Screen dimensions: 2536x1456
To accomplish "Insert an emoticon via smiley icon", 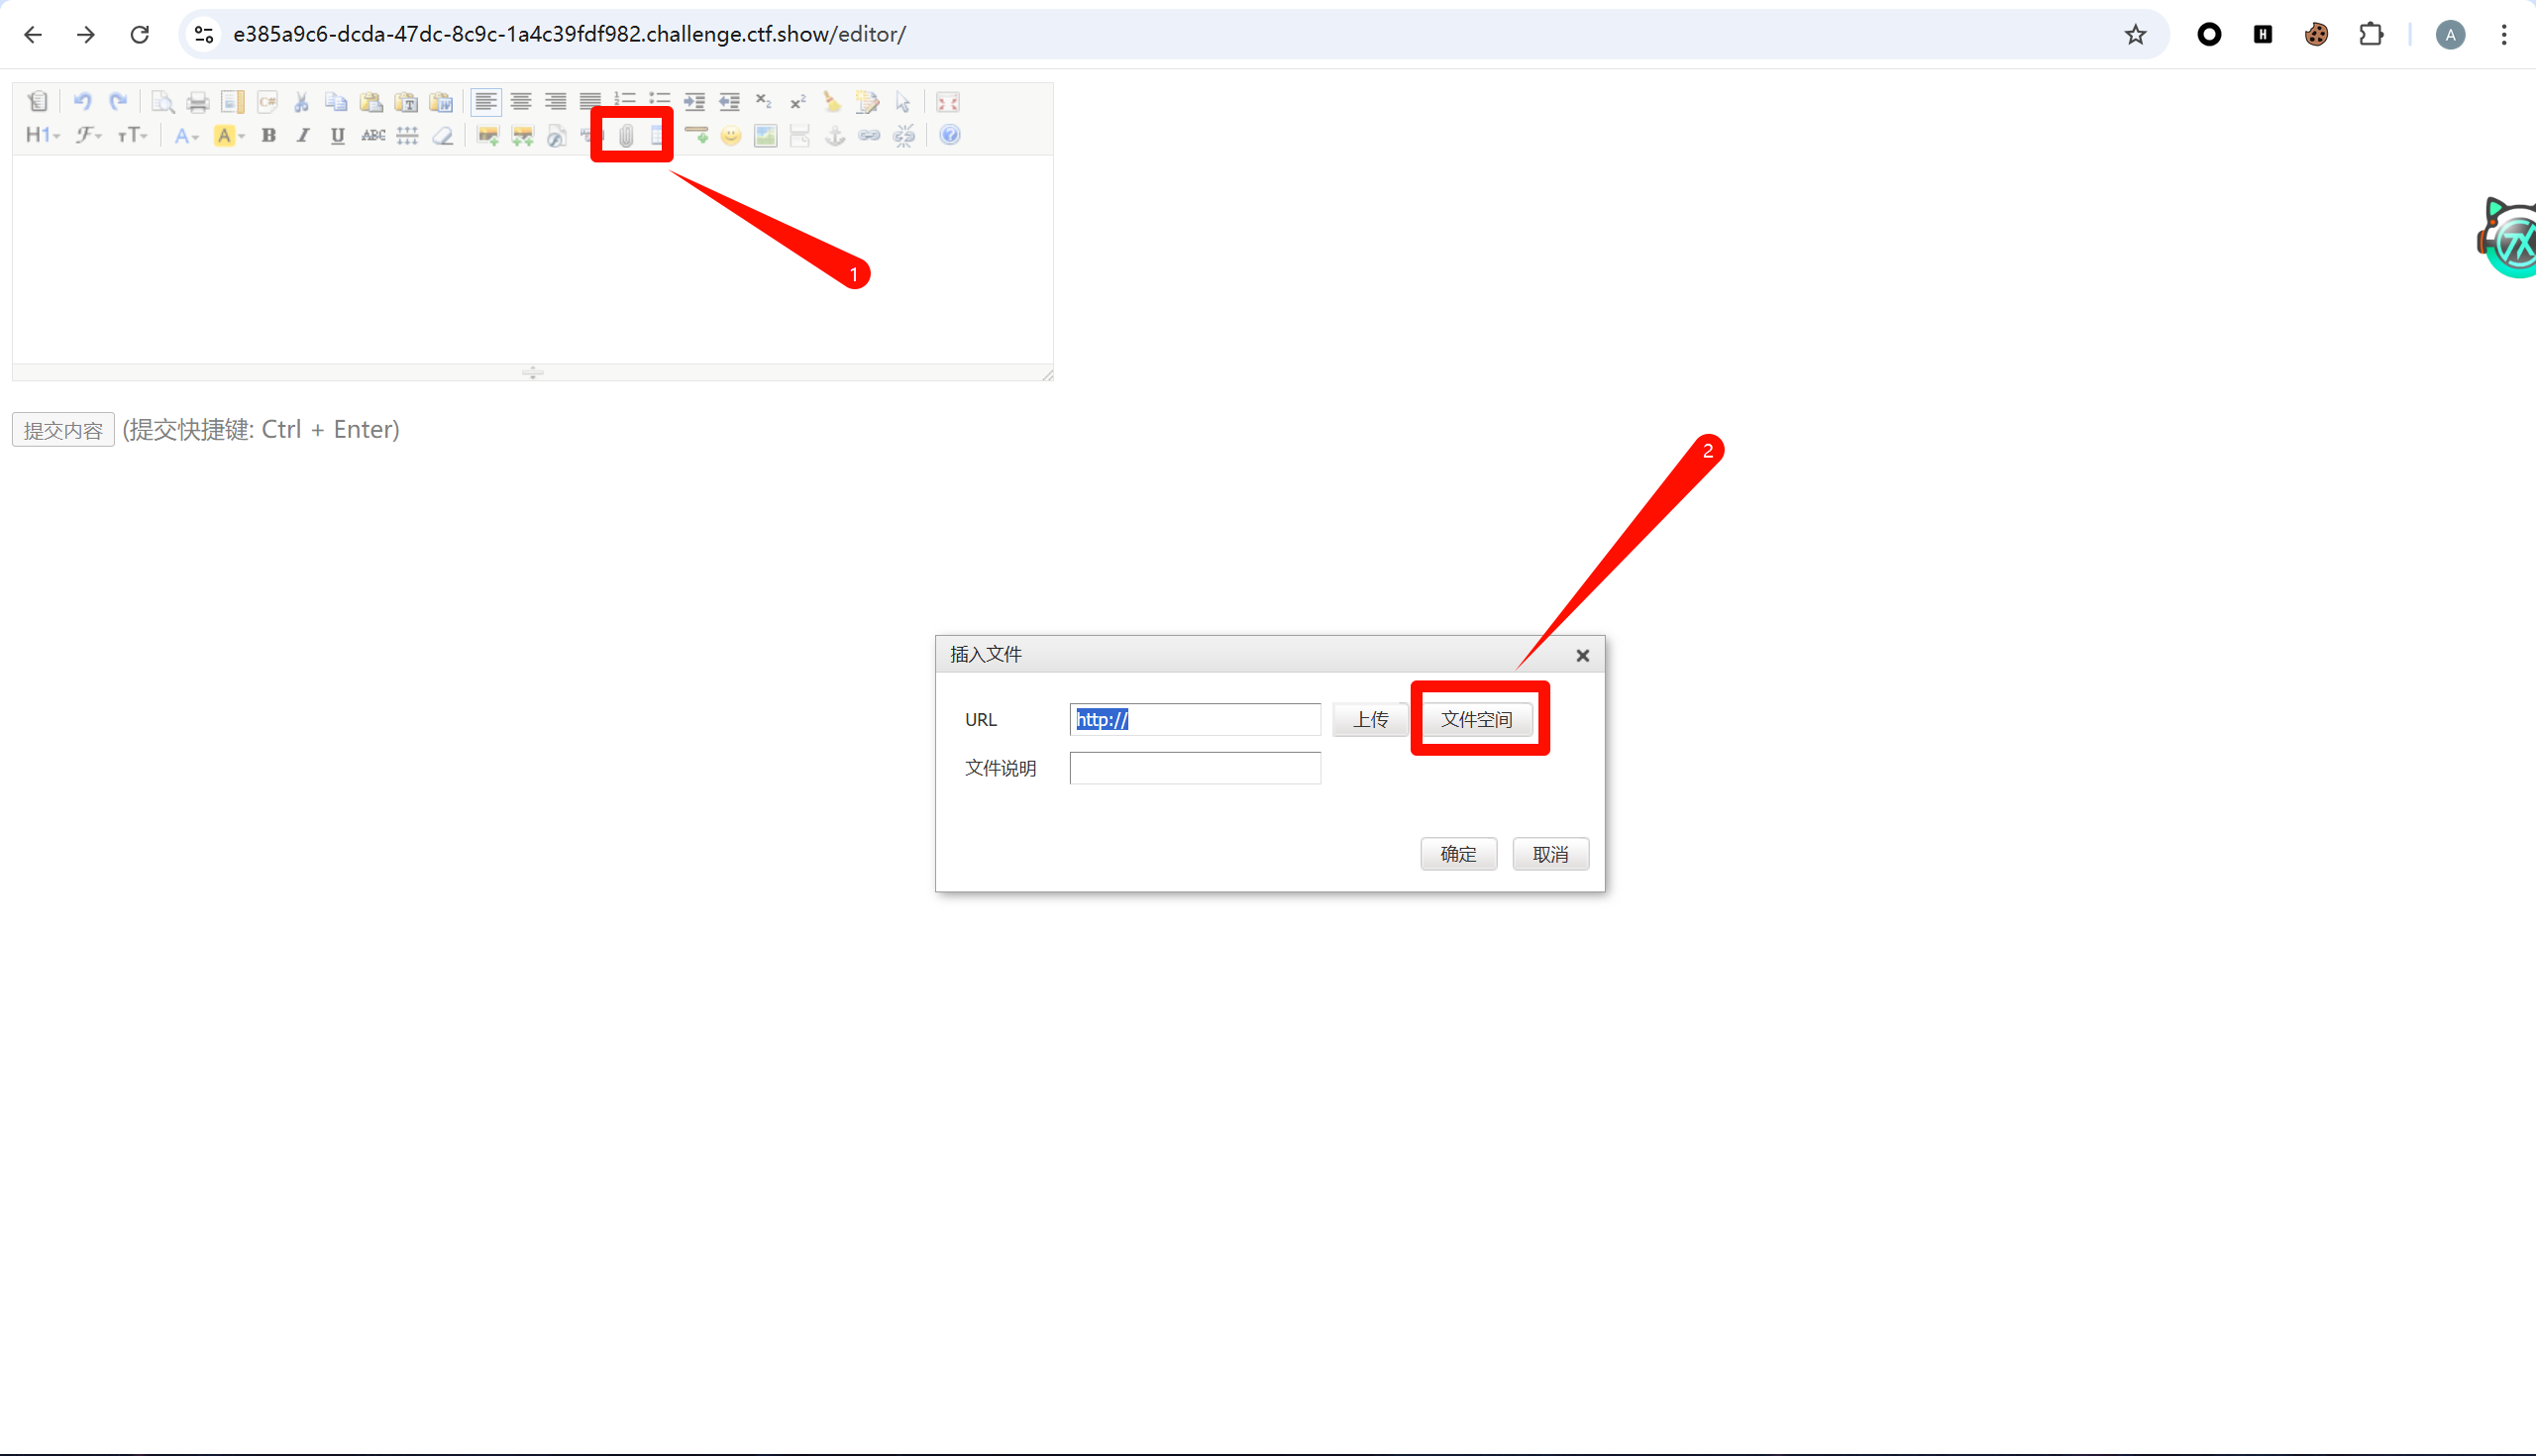I will [x=731, y=136].
